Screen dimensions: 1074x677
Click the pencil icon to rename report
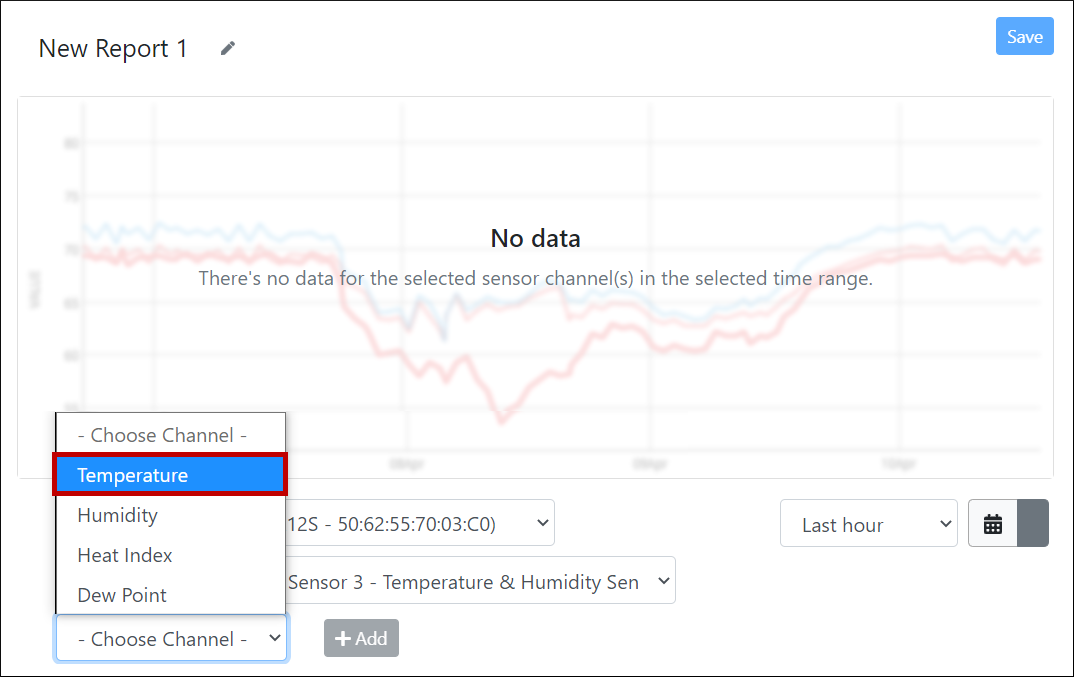click(x=228, y=48)
